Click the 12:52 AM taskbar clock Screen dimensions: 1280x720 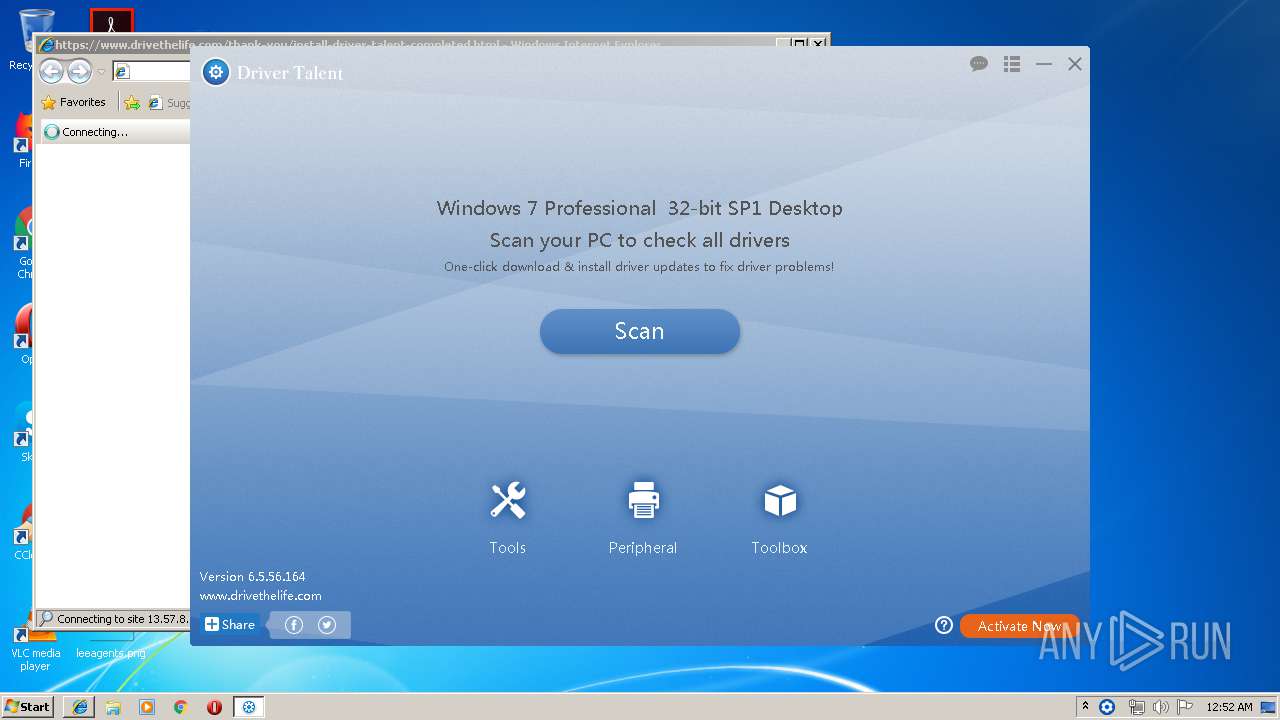pos(1229,707)
